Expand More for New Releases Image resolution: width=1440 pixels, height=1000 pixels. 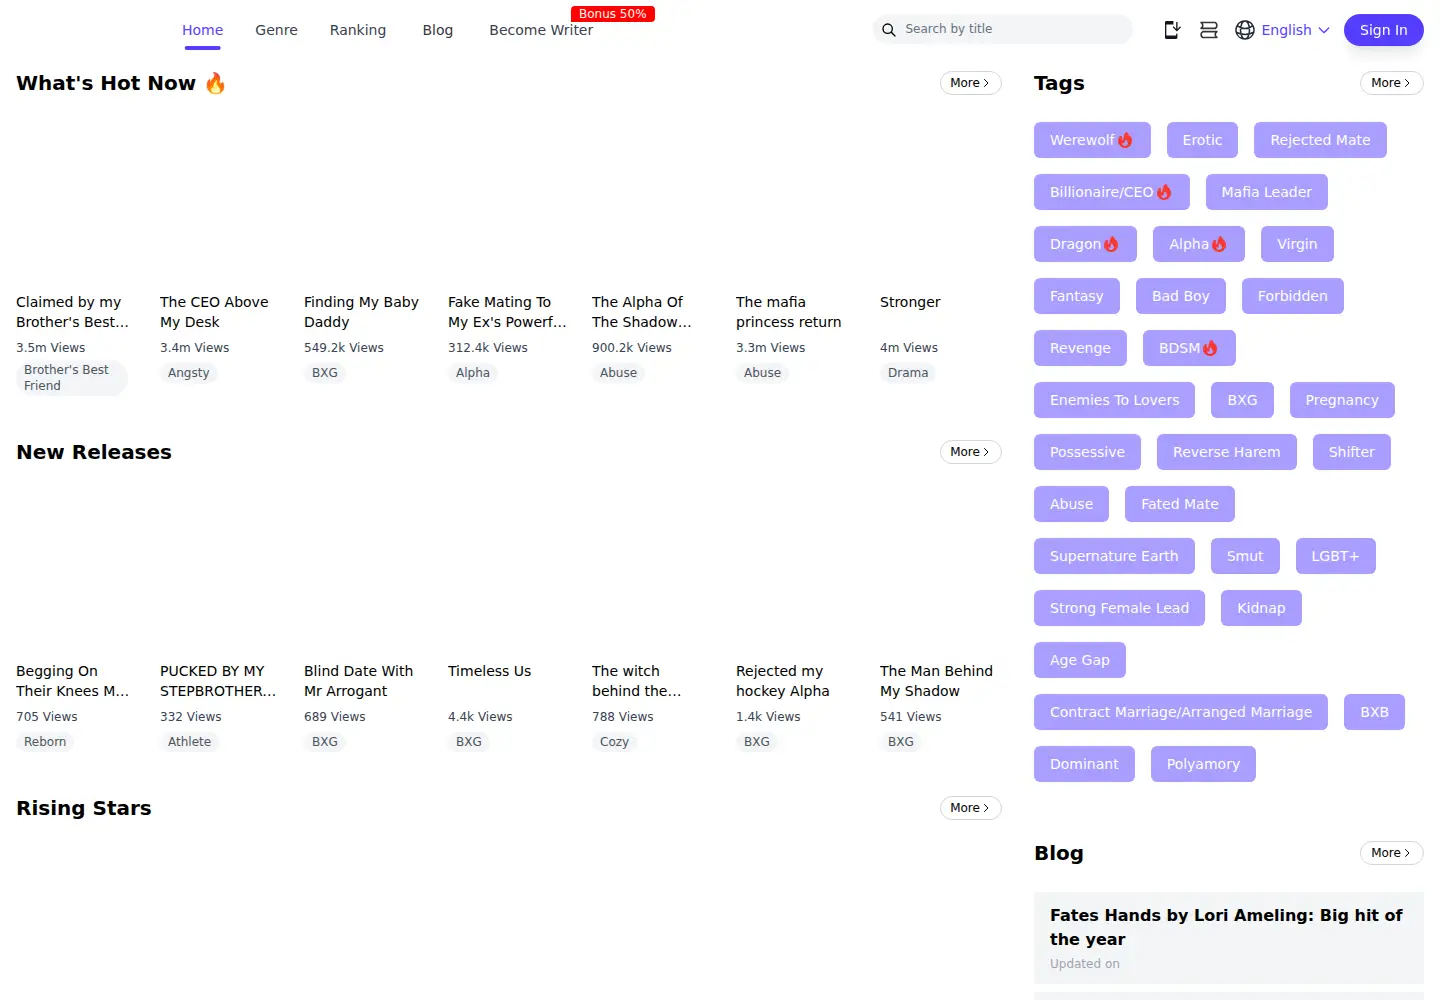point(970,452)
